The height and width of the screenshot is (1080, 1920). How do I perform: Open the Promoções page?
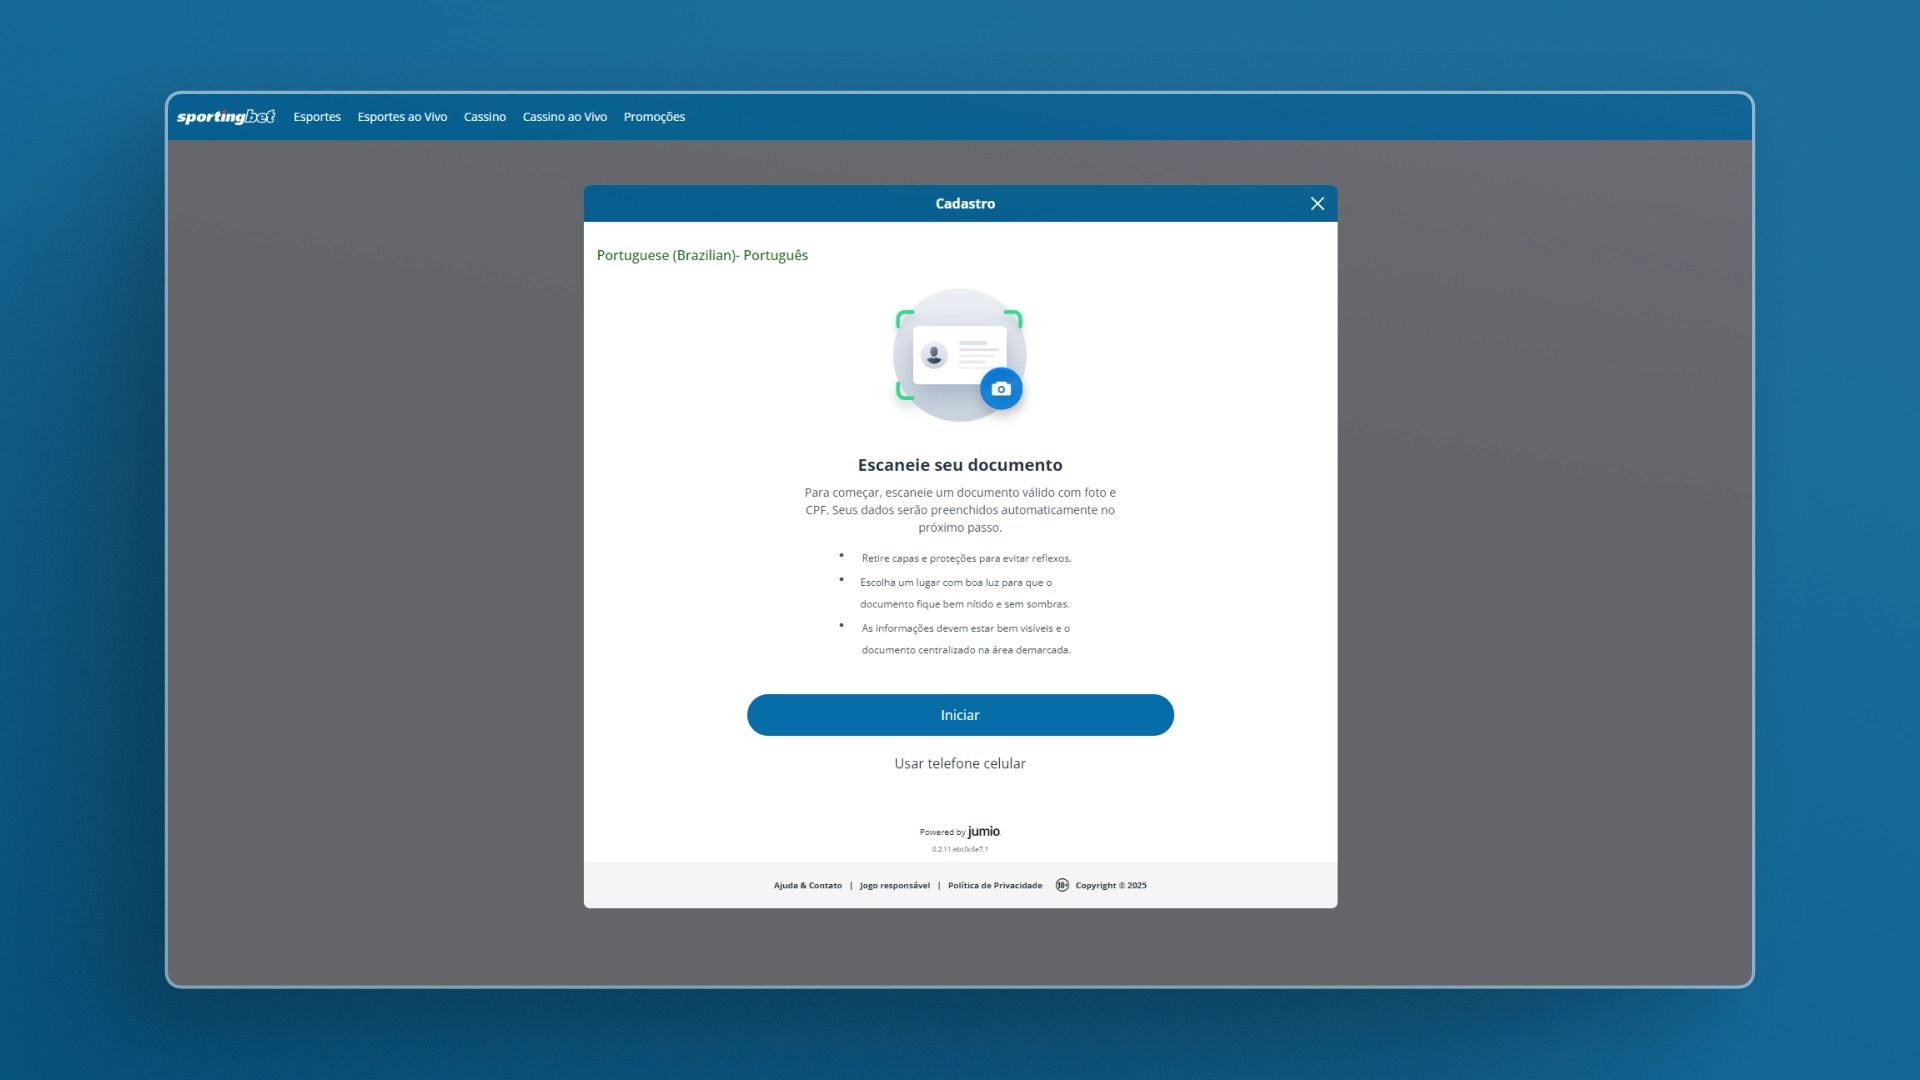coord(654,117)
